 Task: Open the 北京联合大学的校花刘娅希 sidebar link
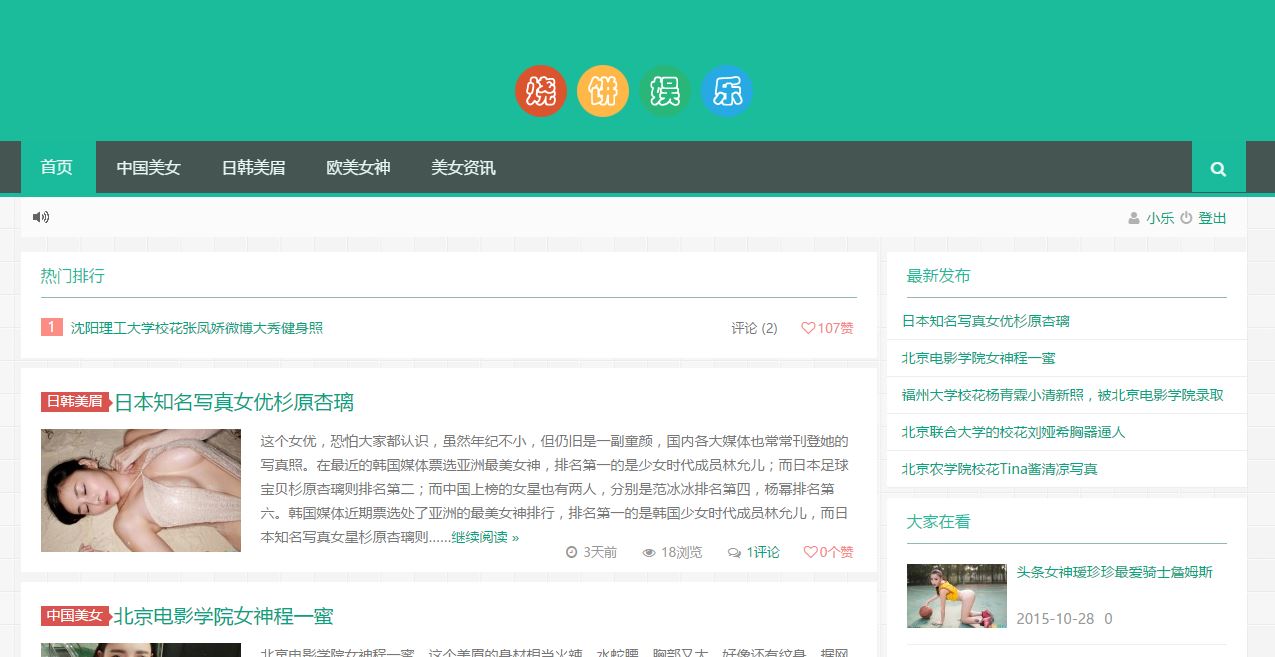(1013, 432)
